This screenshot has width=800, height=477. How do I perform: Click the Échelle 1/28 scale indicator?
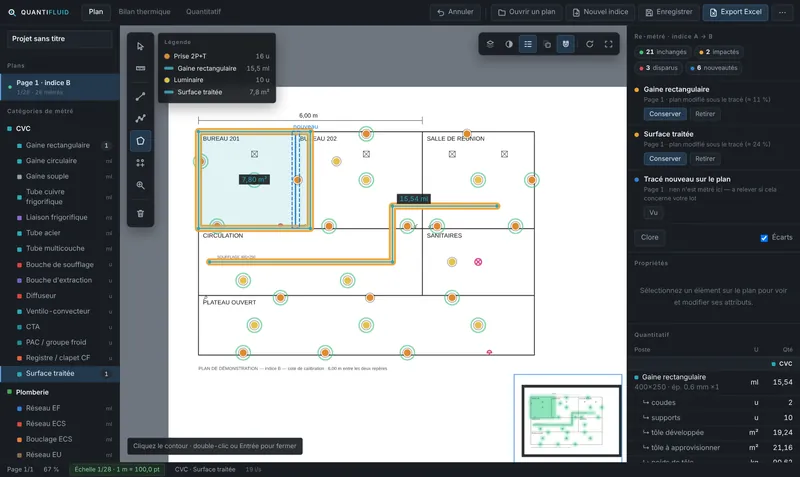117,469
